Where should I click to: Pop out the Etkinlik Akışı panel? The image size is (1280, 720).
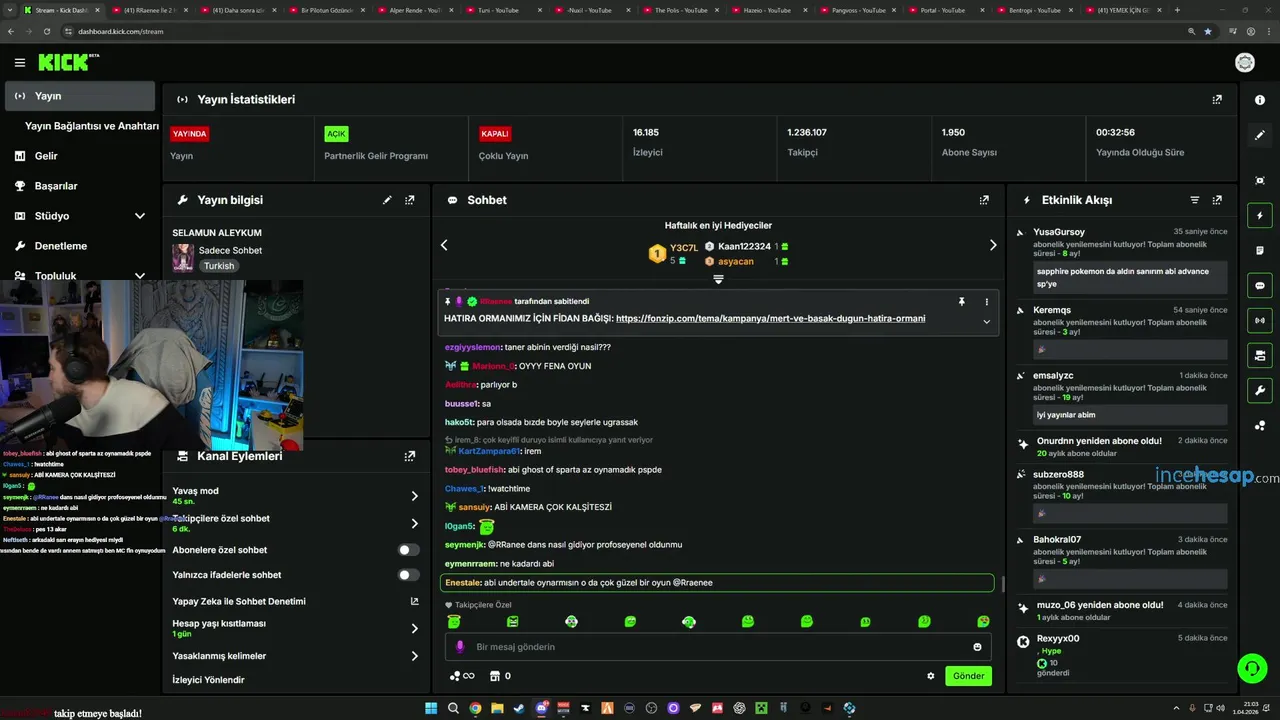pyautogui.click(x=1217, y=200)
